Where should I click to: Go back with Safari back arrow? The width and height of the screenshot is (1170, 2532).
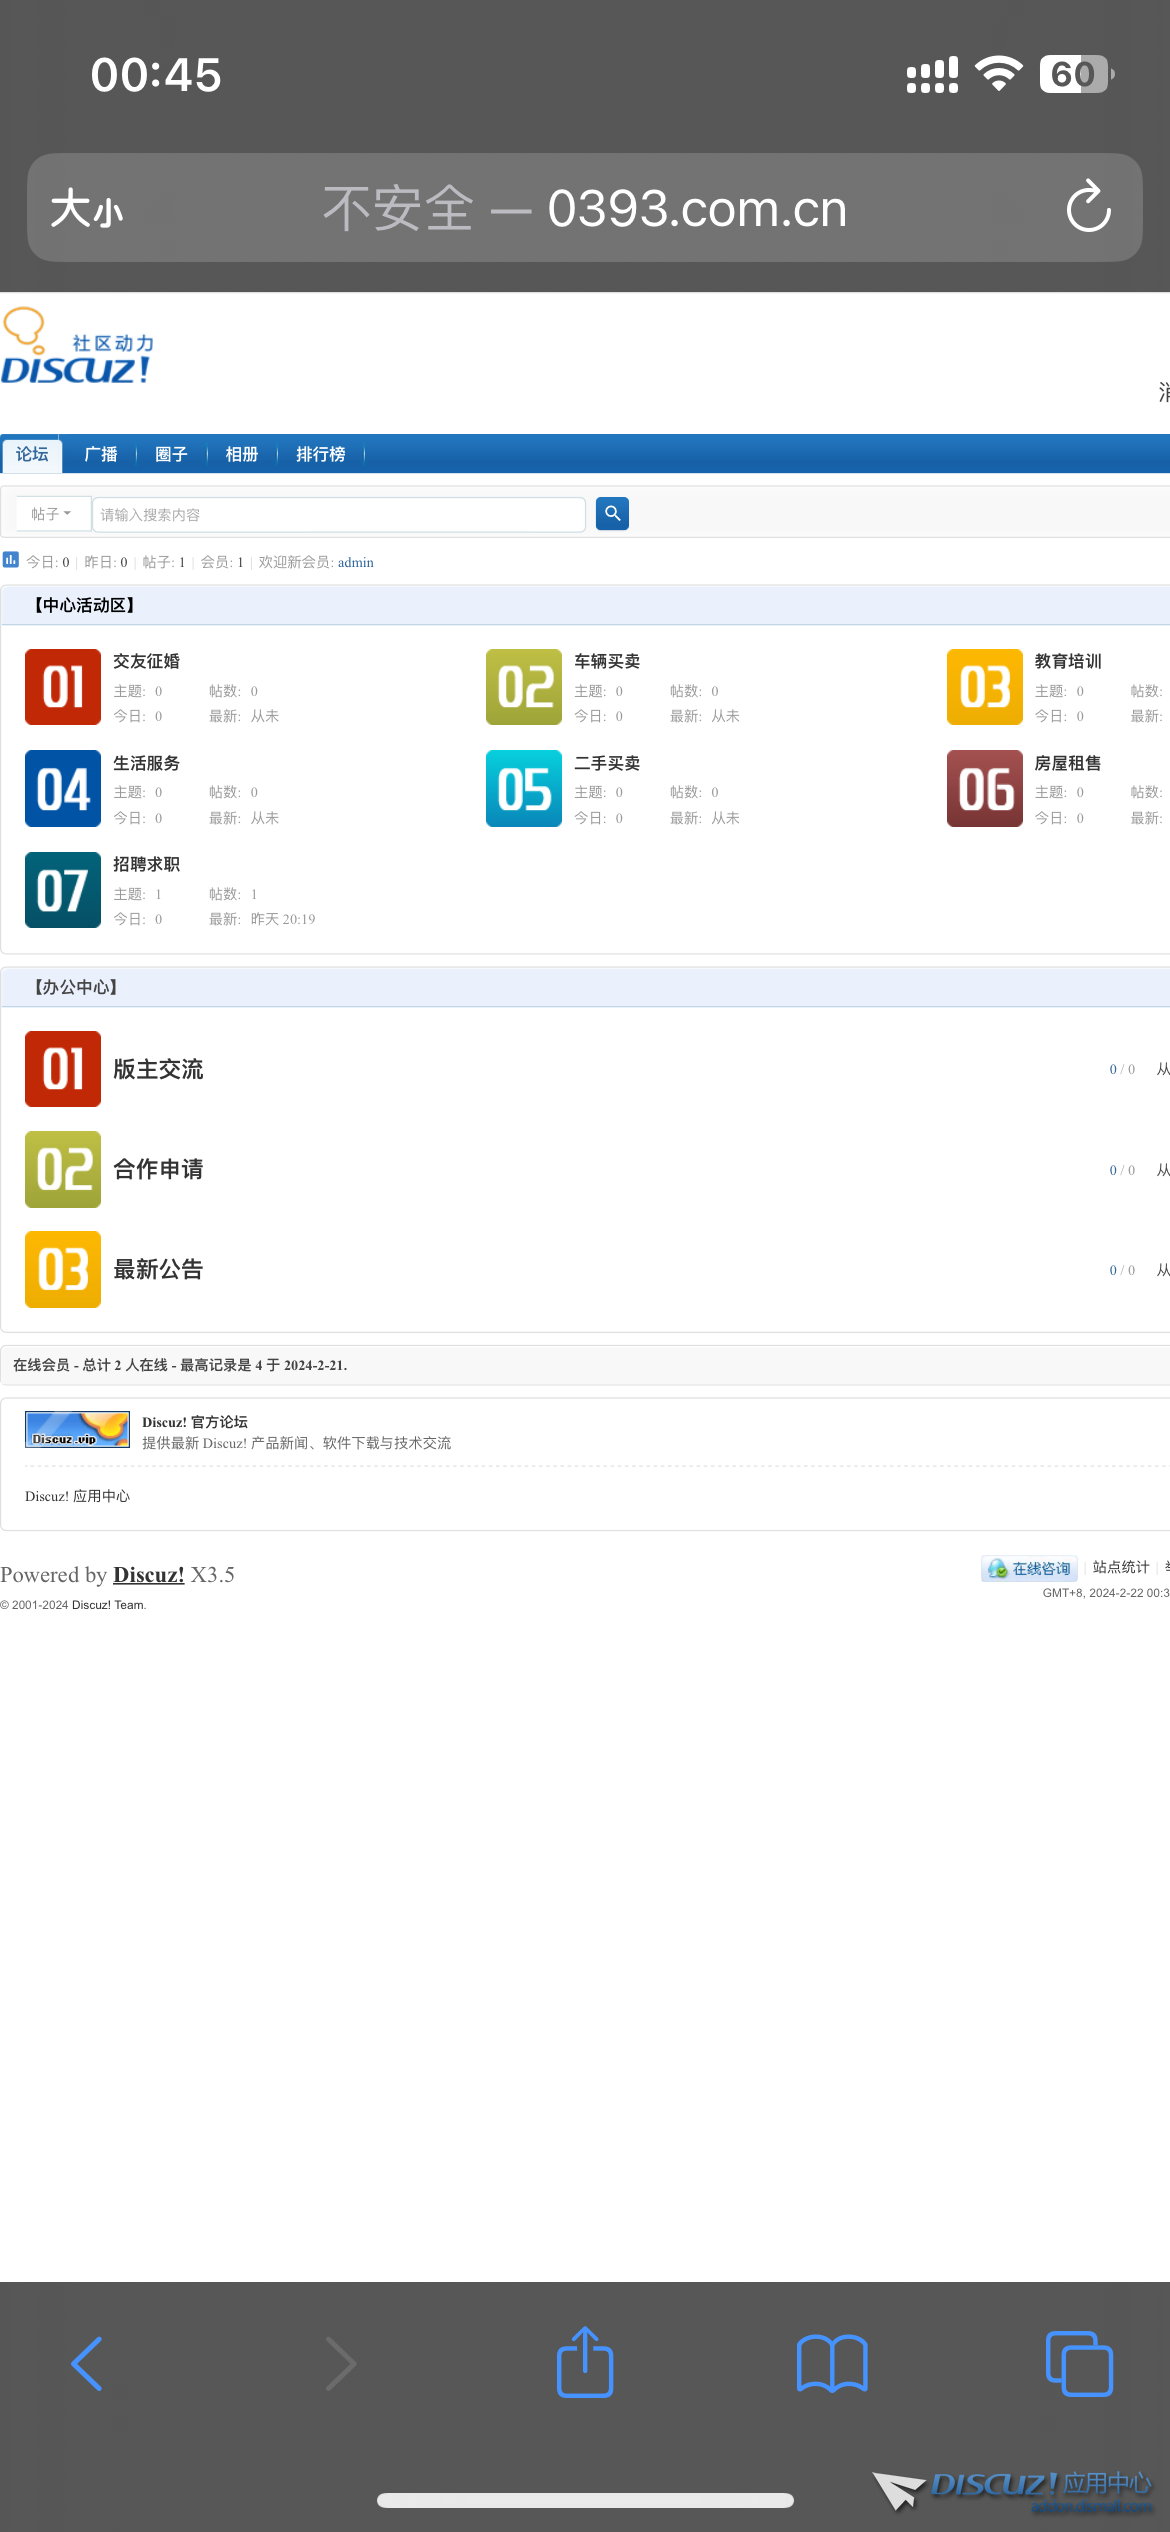click(87, 2364)
